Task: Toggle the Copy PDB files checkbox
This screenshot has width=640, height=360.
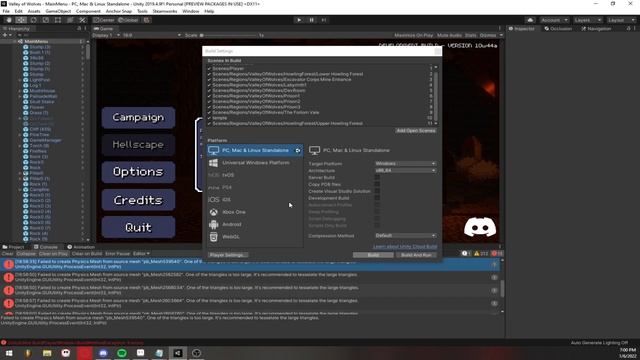Action: point(377,184)
